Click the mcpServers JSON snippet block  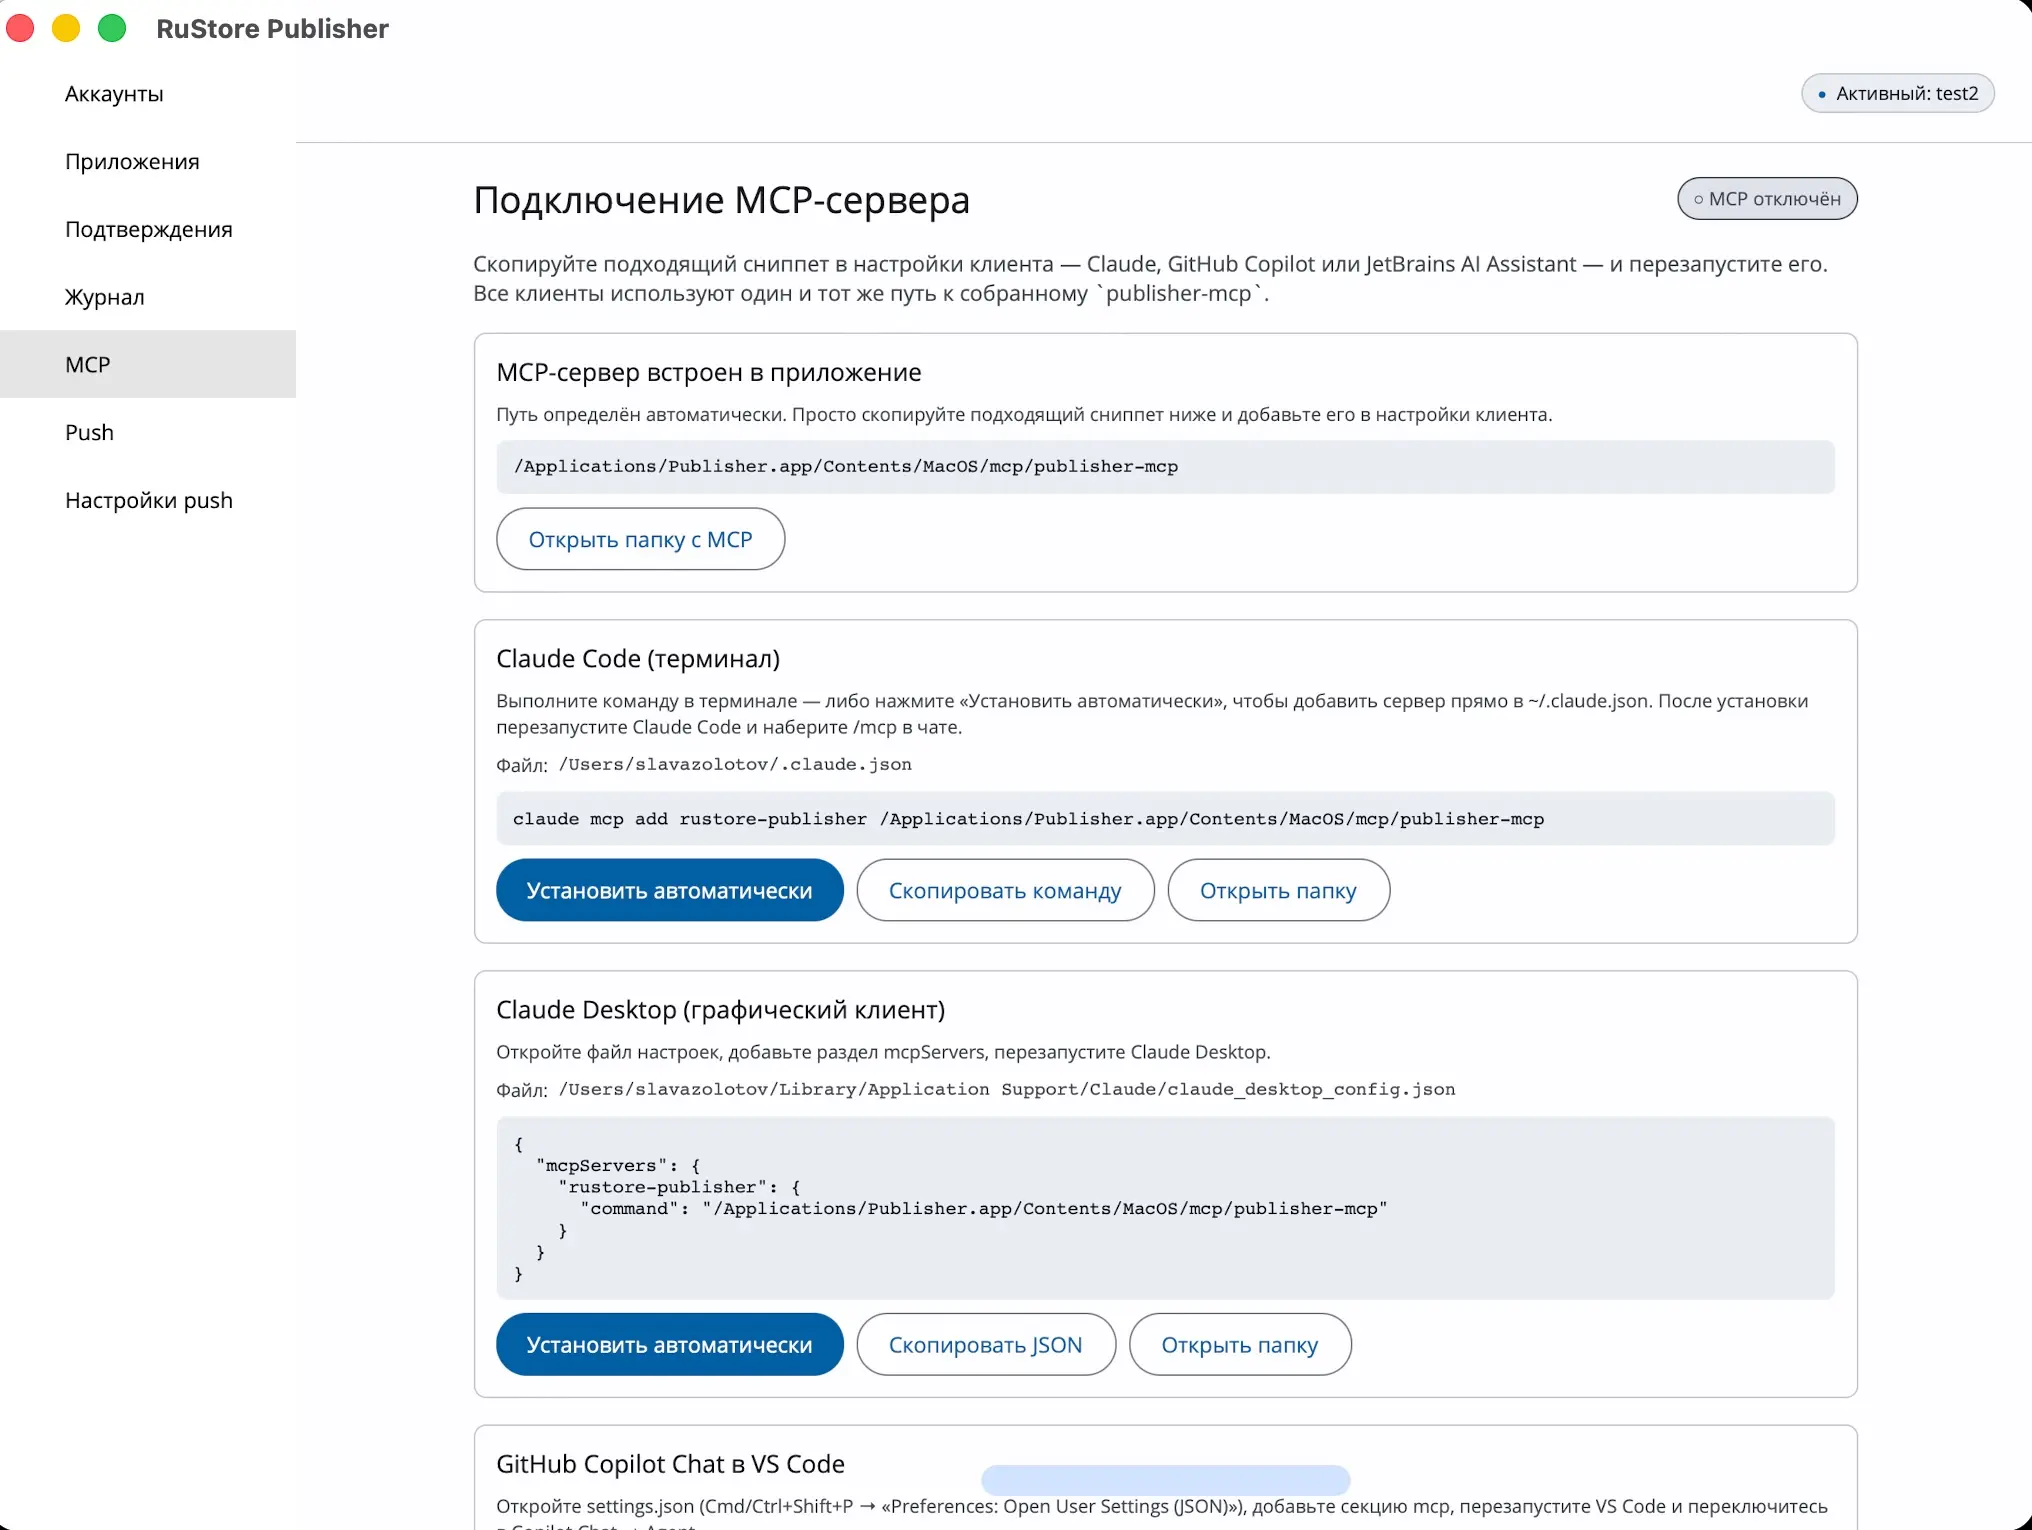point(1165,1208)
